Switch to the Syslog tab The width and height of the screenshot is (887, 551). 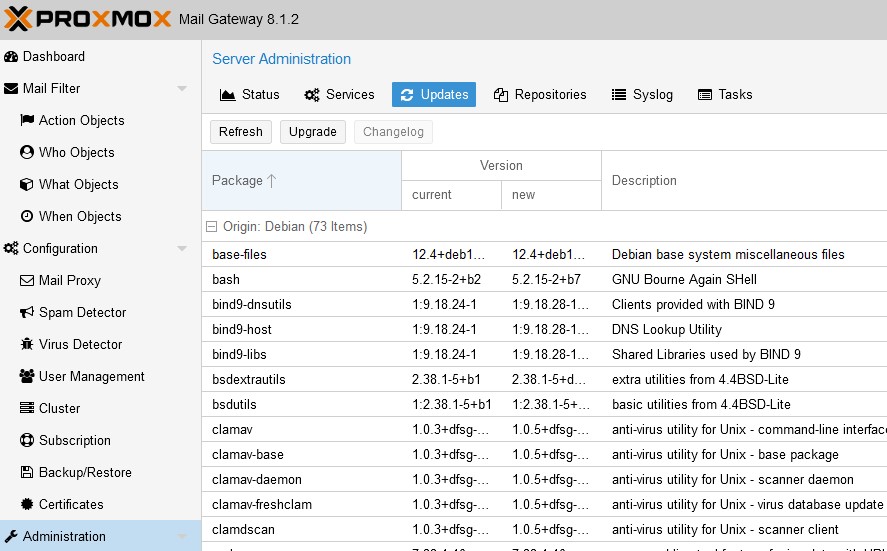coord(642,94)
